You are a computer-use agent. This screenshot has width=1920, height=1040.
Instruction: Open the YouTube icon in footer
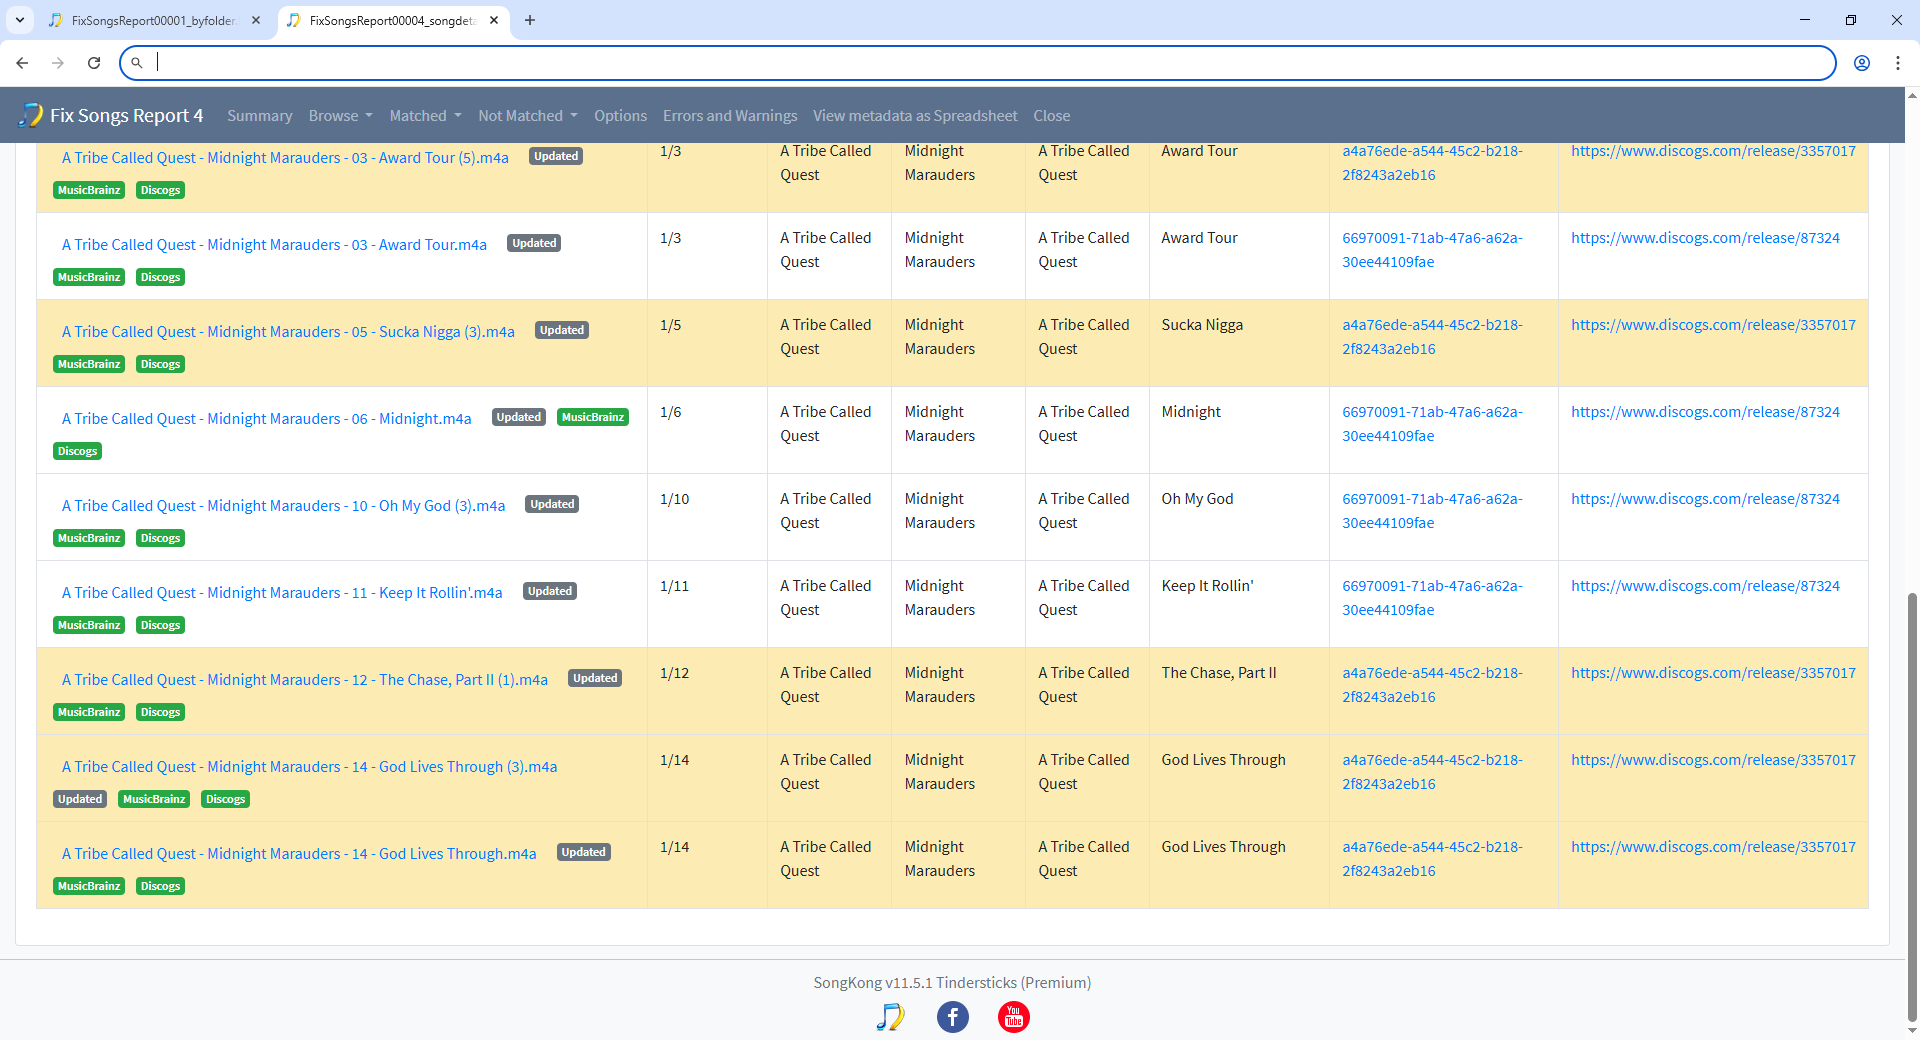tap(1014, 1017)
